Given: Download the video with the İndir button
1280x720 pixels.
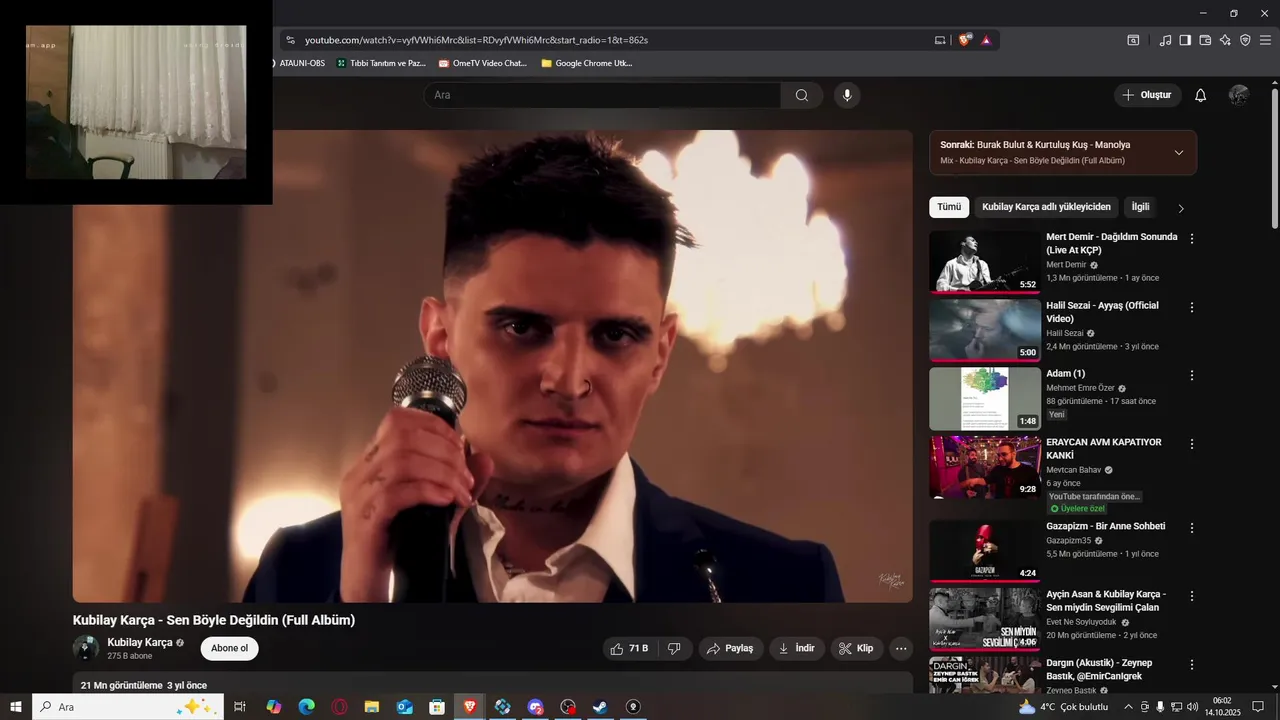Looking at the screenshot, I should coord(797,648).
